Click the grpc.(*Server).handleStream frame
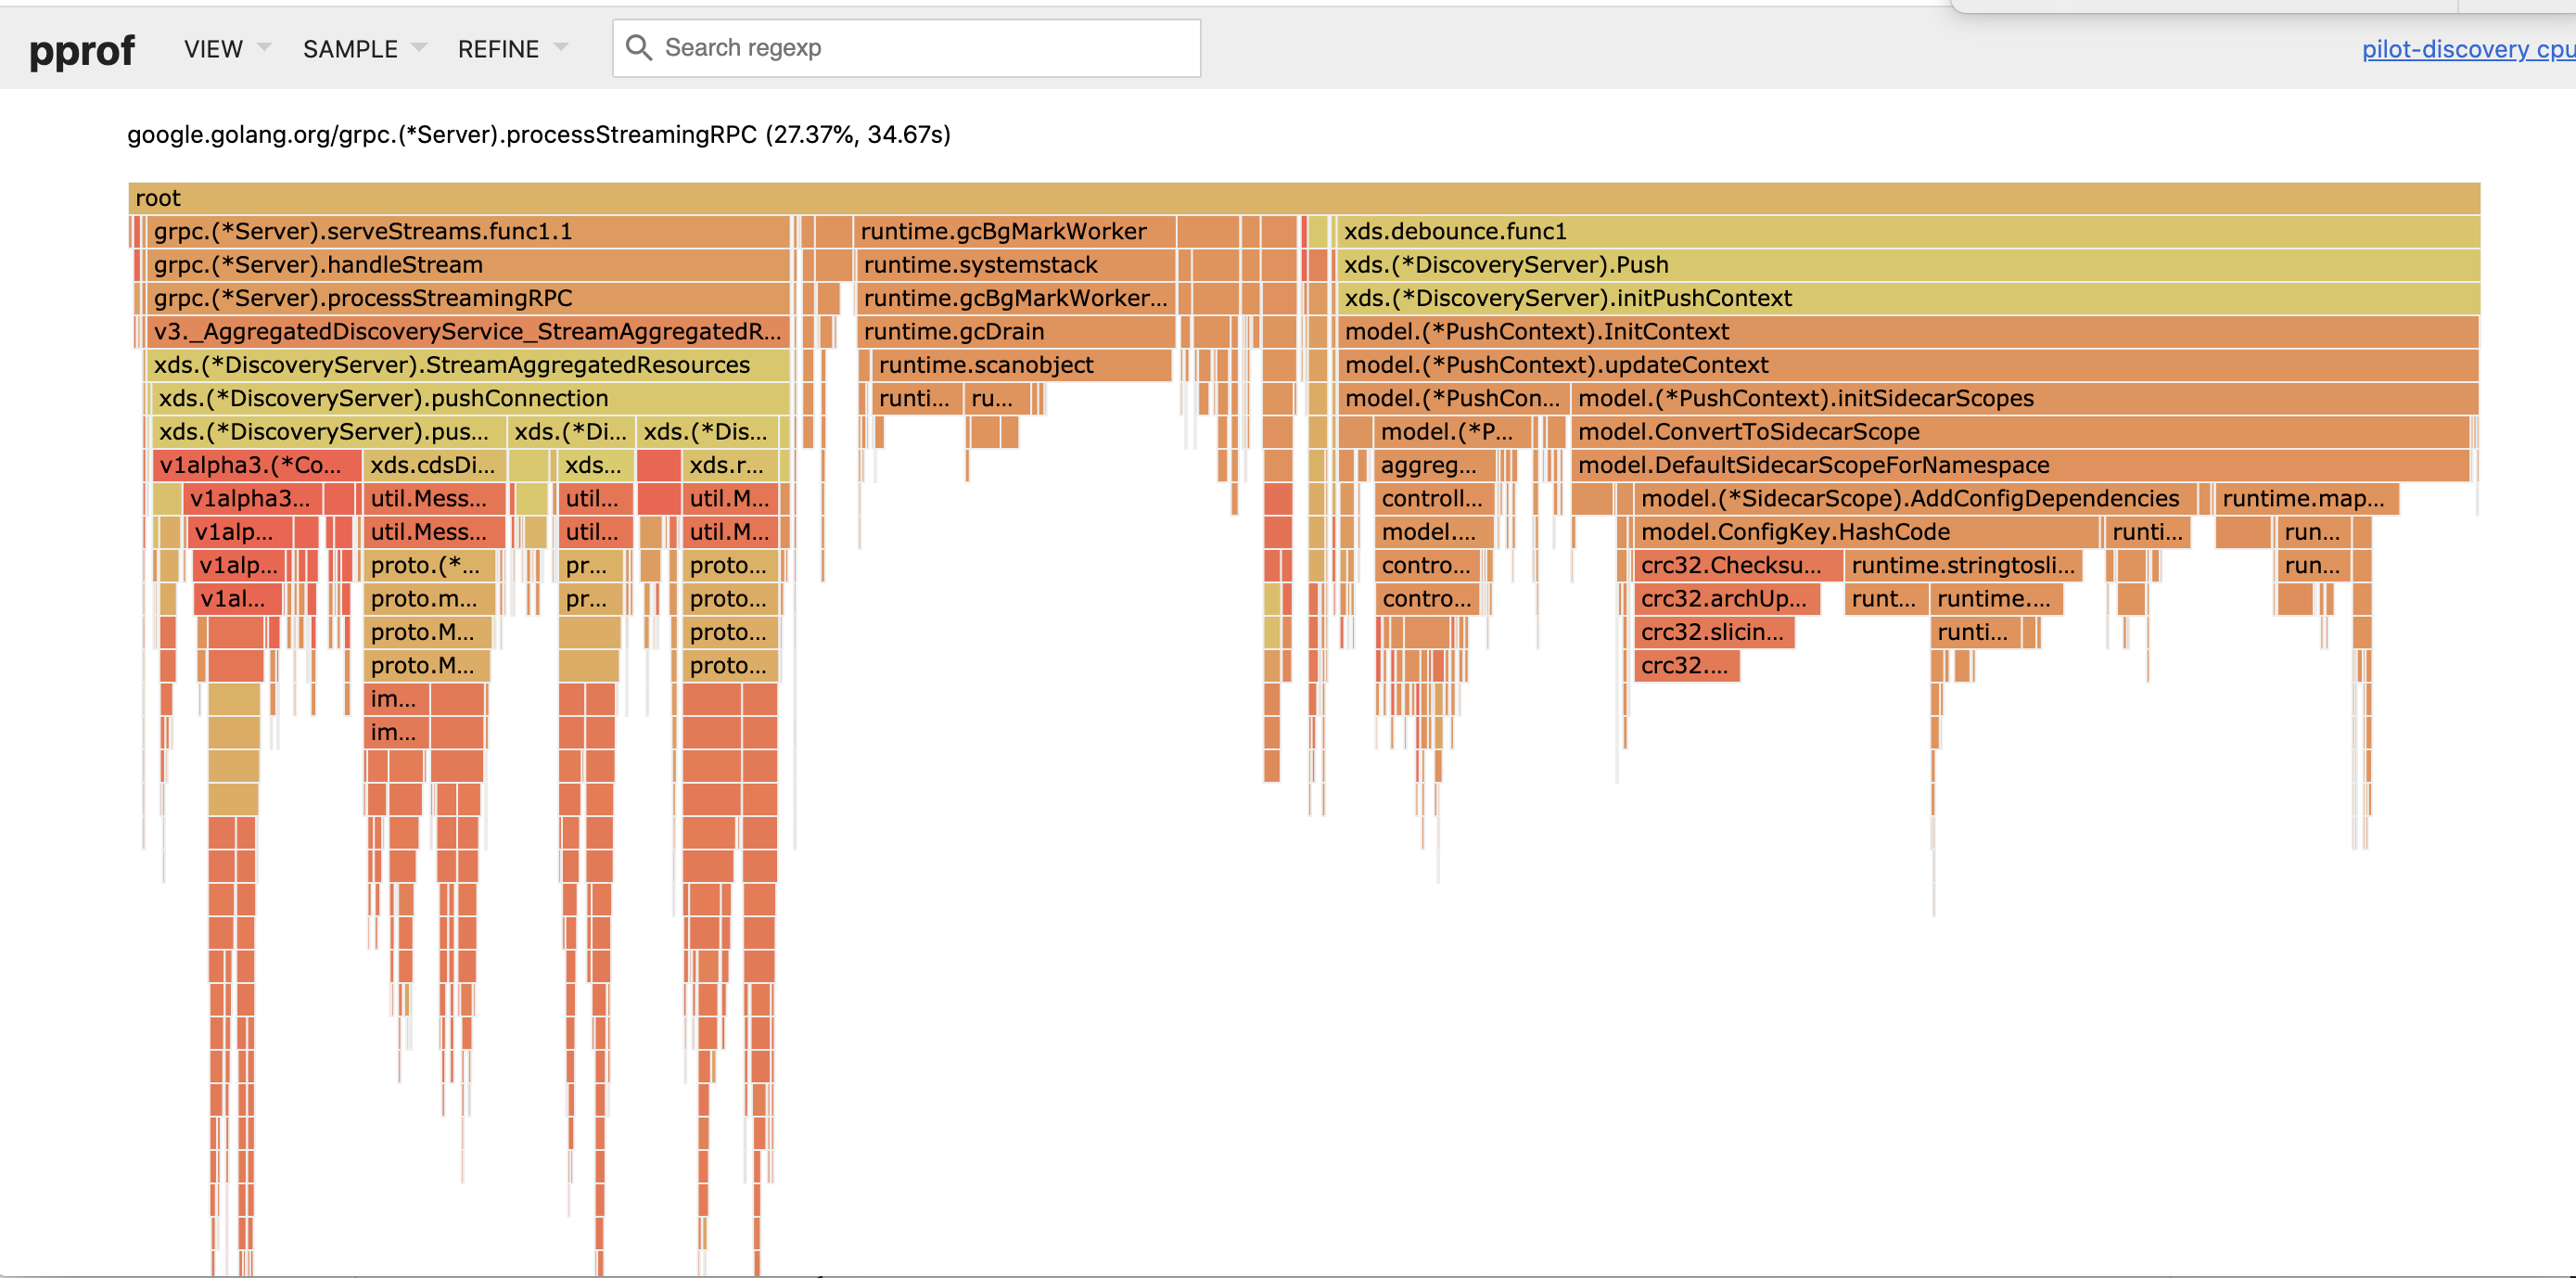Screen dimensions: 2576x1278 468,265
